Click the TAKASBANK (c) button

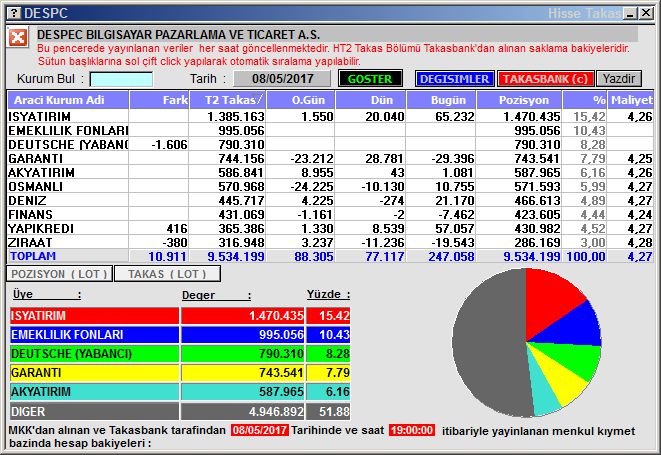click(x=545, y=79)
